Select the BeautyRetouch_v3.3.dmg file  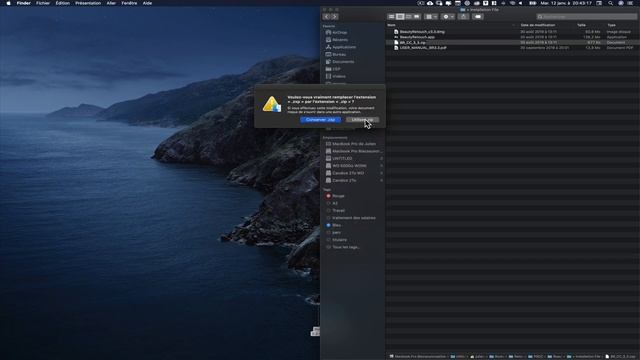point(422,32)
